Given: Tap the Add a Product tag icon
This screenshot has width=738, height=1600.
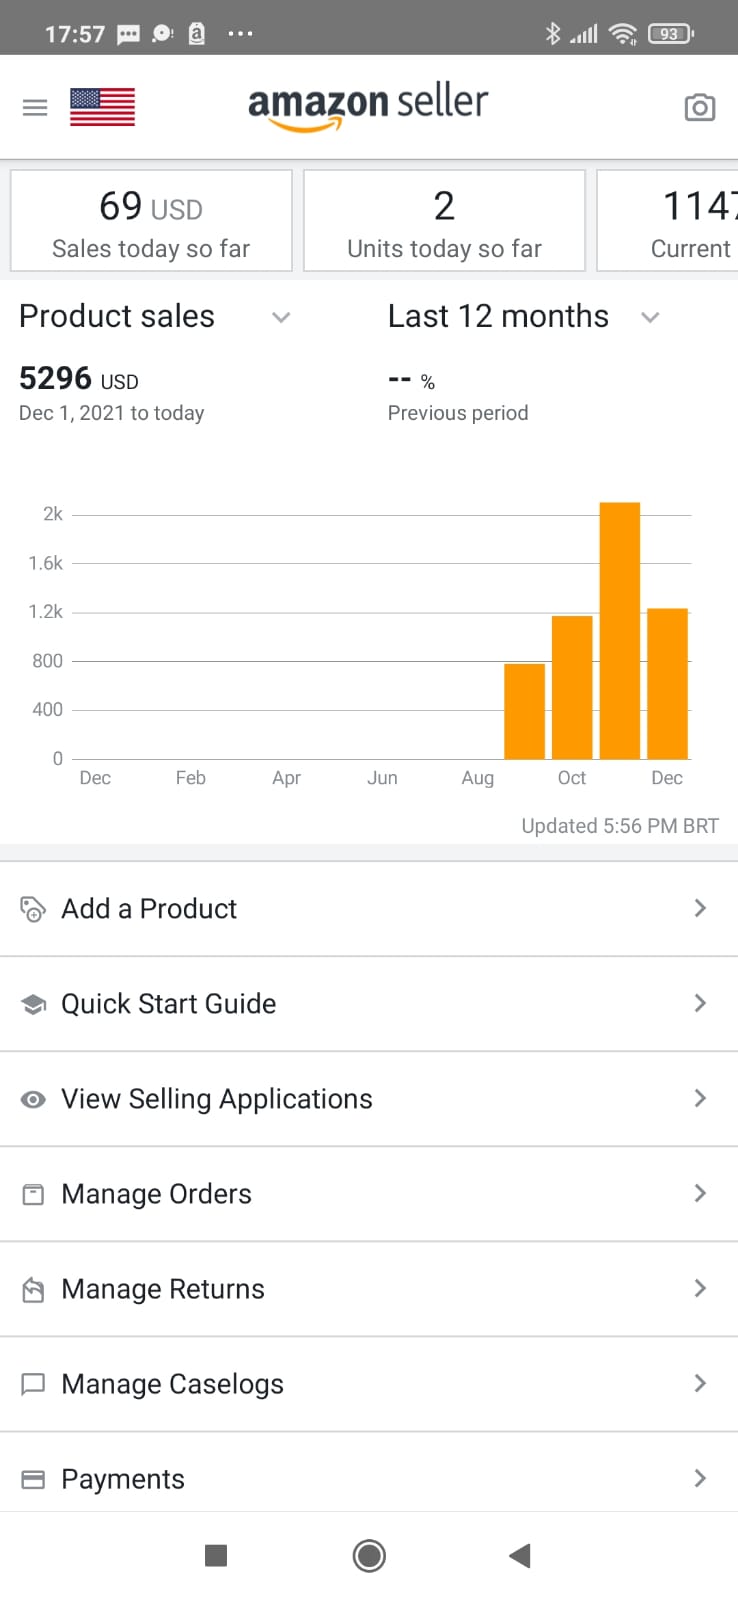Looking at the screenshot, I should (33, 909).
